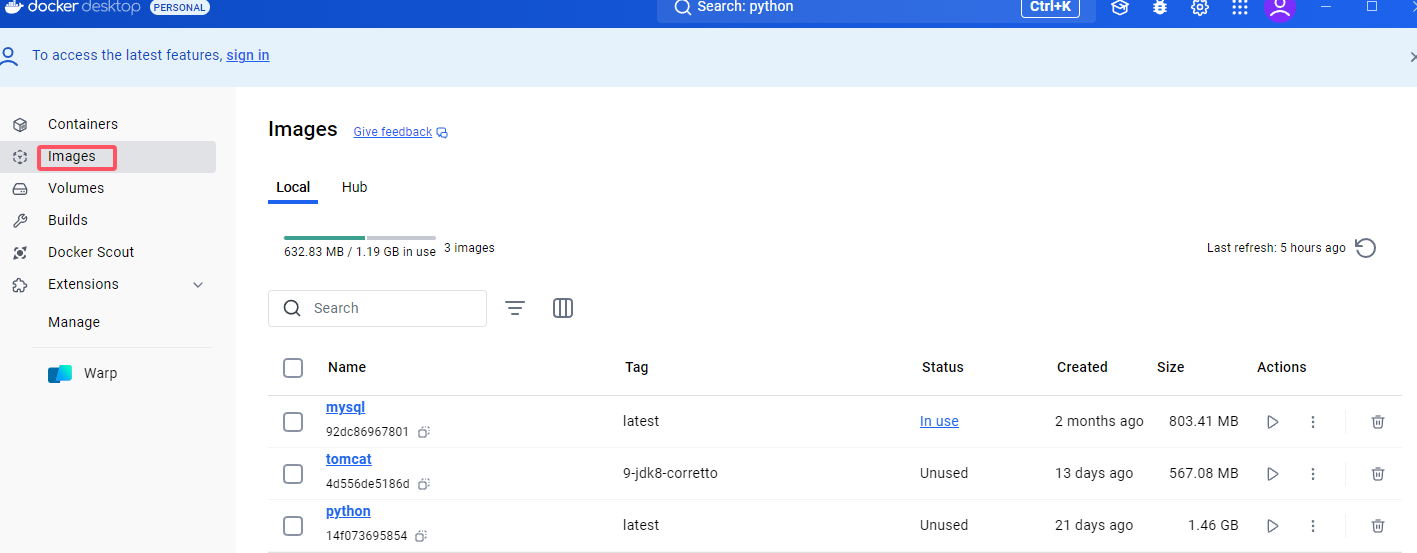This screenshot has width=1417, height=553.
Task: Open the Learning Center graduation cap icon
Action: [x=1120, y=8]
